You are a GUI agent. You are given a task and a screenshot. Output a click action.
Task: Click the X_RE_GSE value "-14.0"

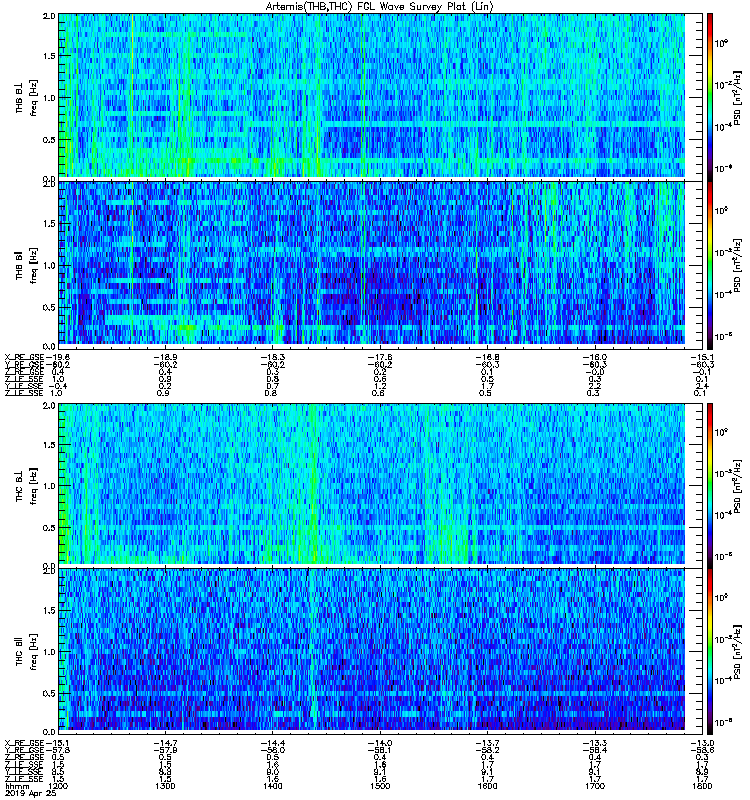pos(380,743)
